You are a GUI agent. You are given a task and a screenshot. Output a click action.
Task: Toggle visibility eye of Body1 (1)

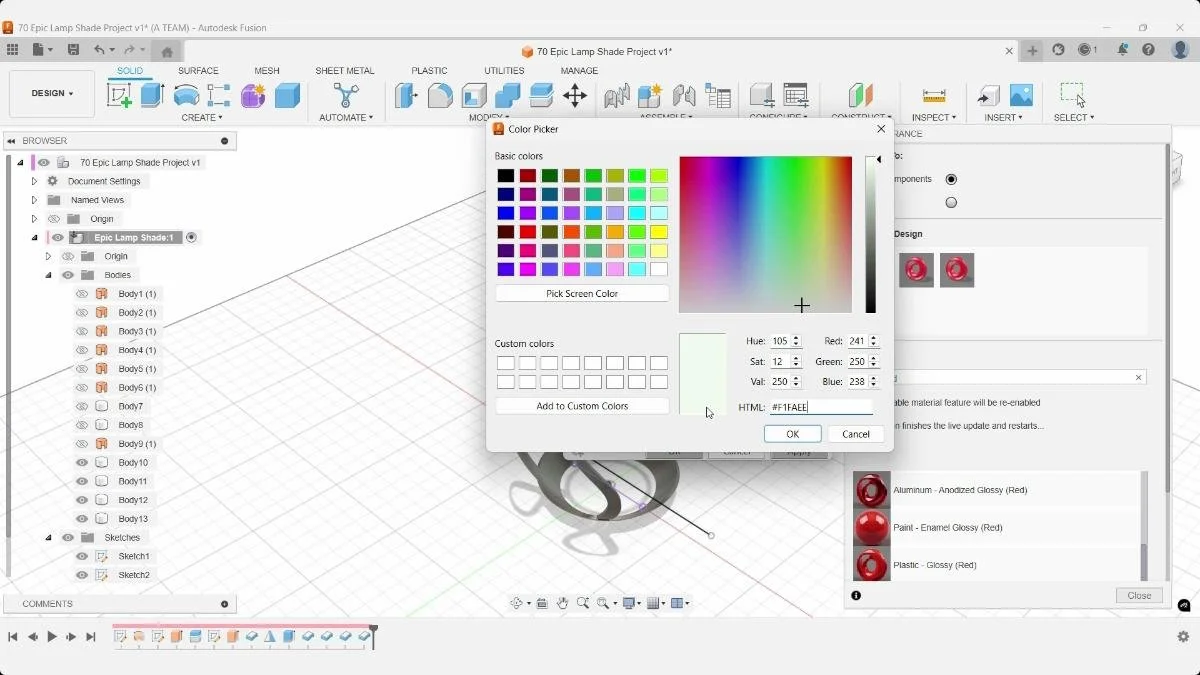click(x=82, y=294)
